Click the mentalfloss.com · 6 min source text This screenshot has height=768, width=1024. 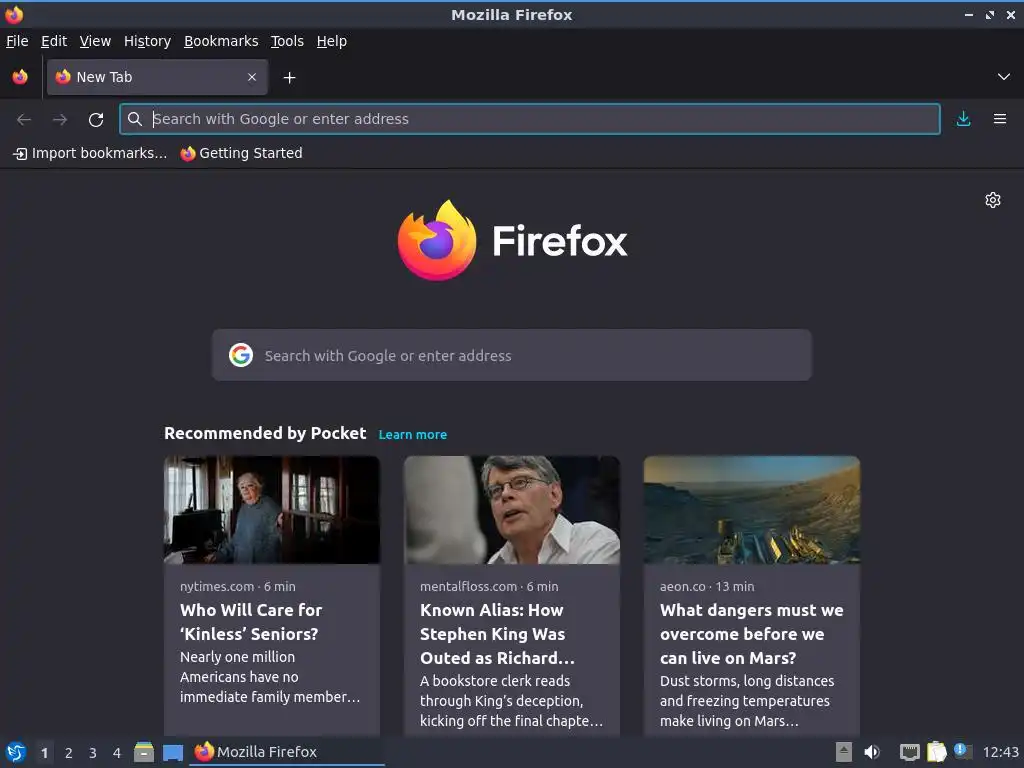click(489, 586)
